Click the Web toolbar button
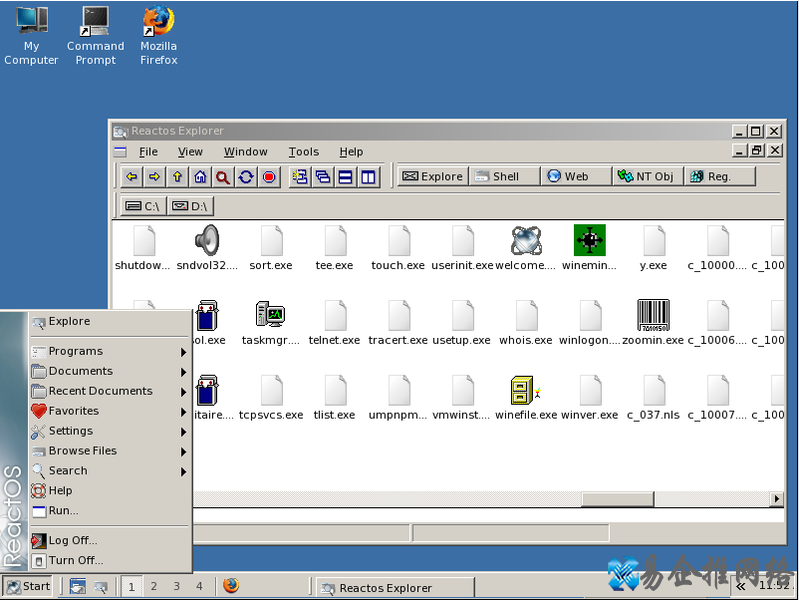The image size is (799, 600). pyautogui.click(x=576, y=176)
